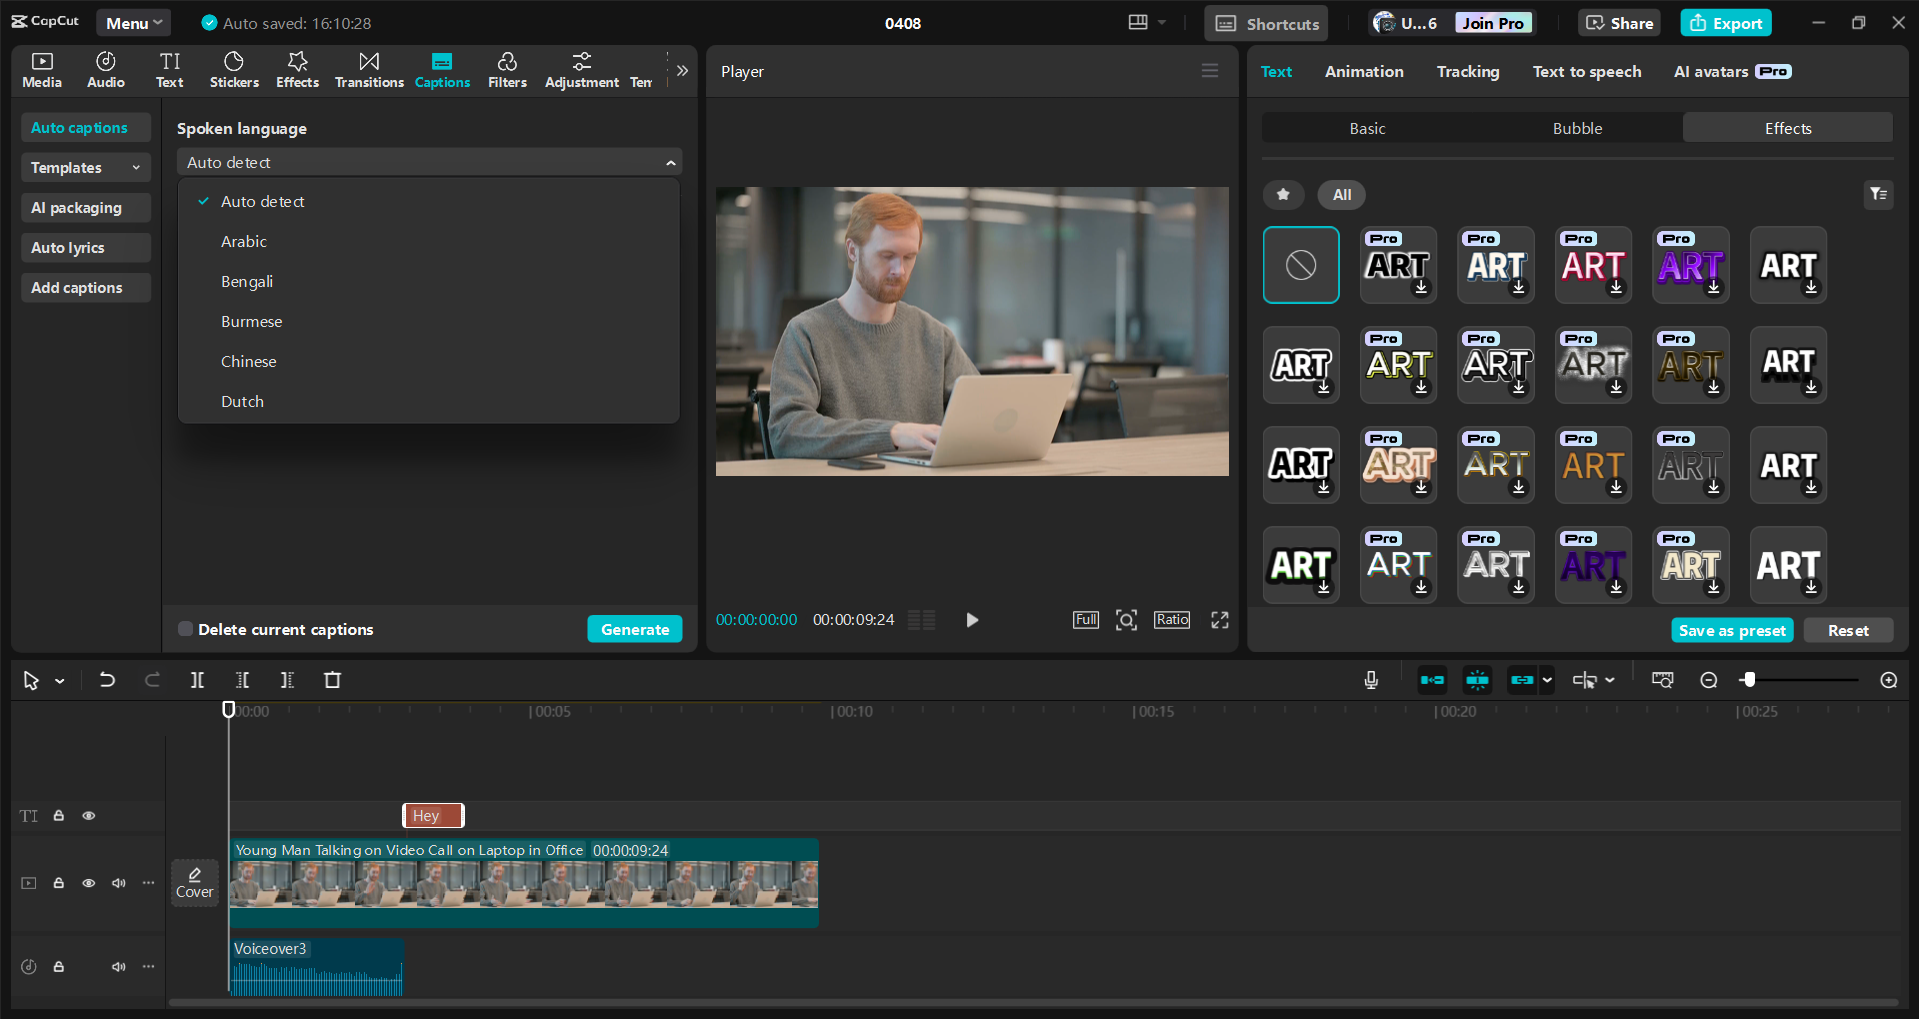
Task: Undo the last action
Action: tap(107, 680)
